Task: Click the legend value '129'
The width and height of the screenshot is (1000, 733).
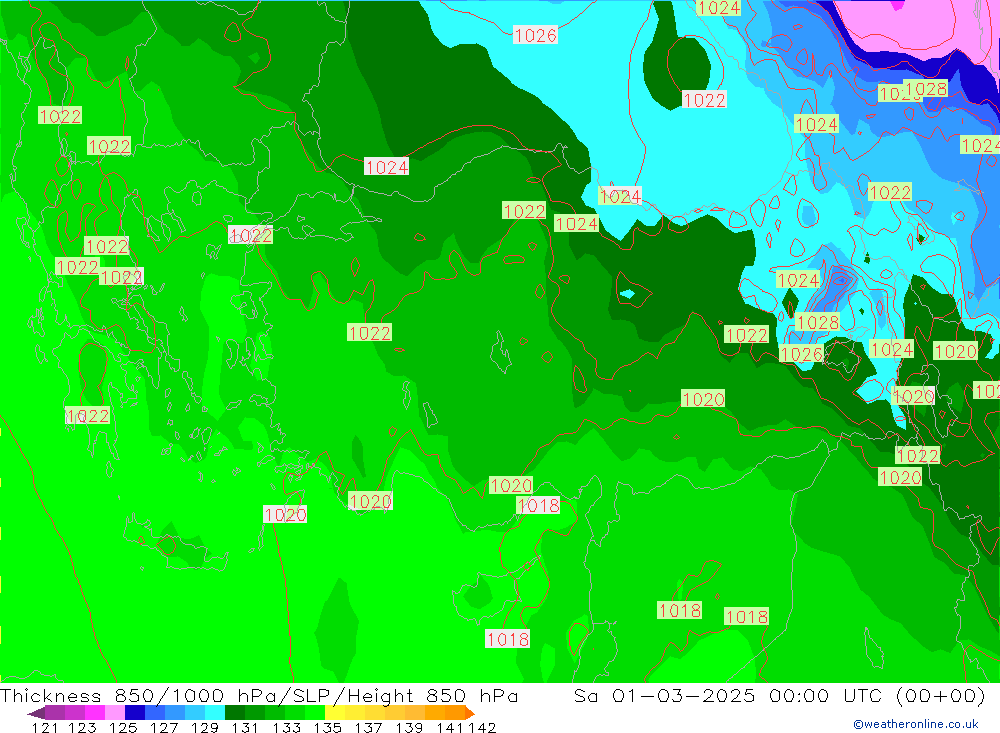Action: 205,727
